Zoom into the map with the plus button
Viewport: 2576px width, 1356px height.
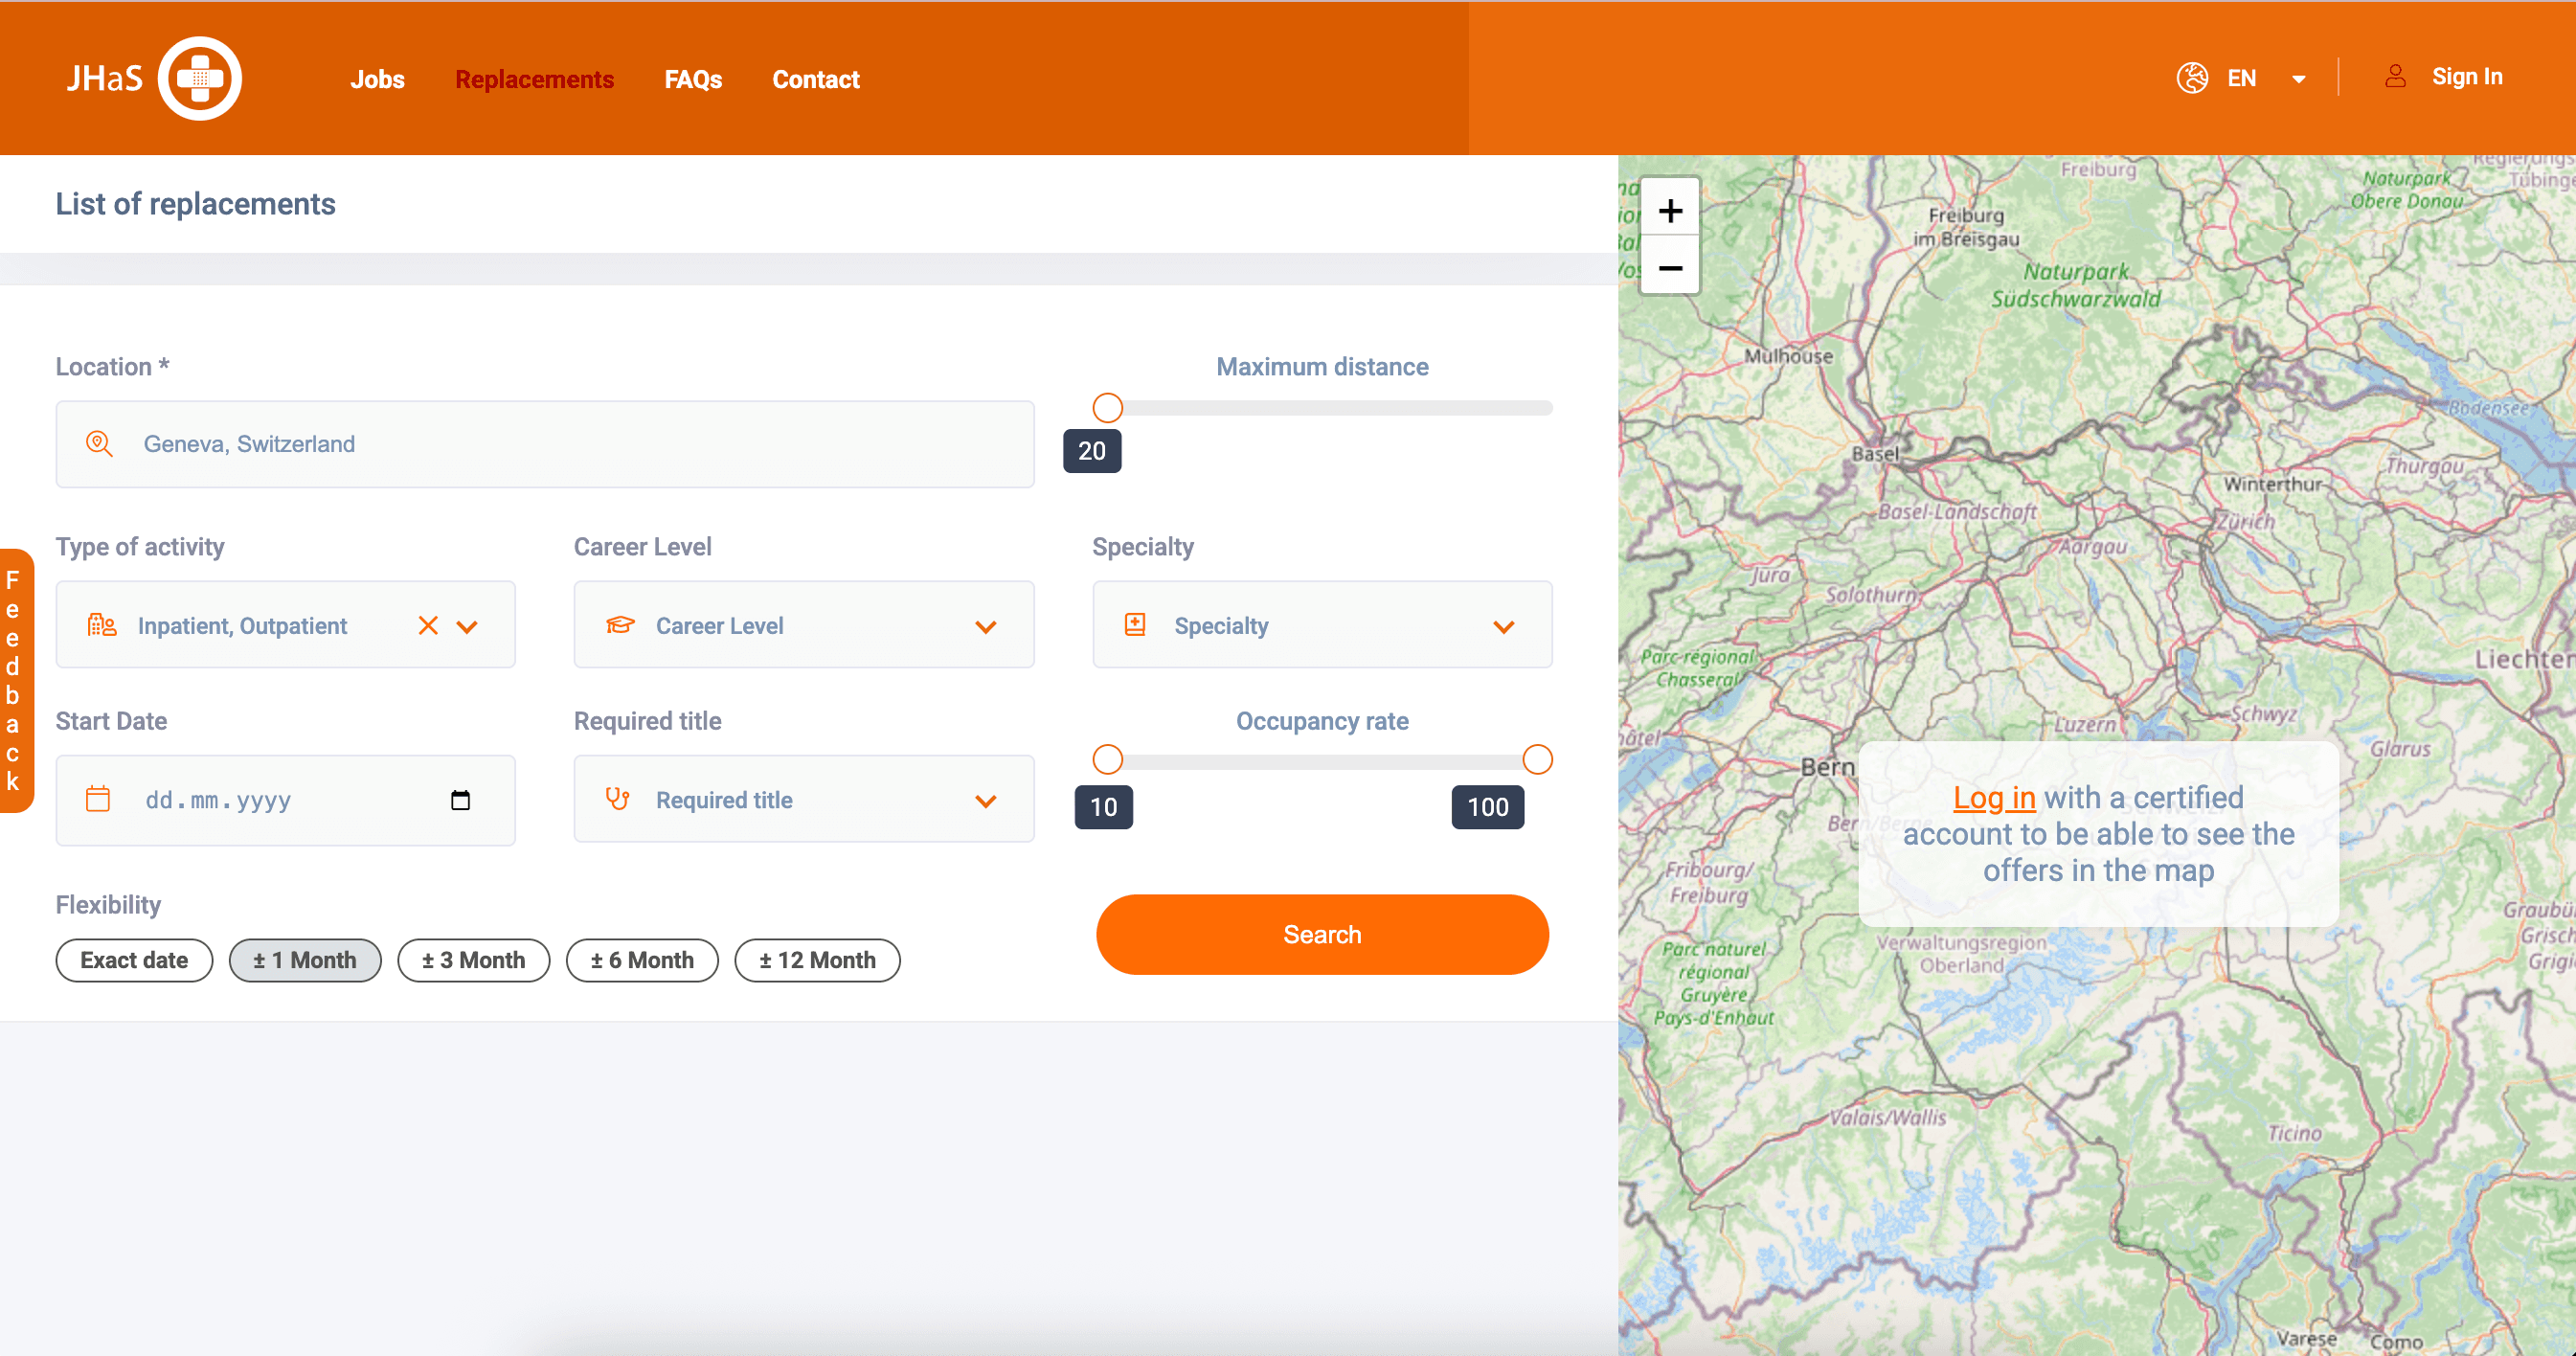(x=1669, y=210)
